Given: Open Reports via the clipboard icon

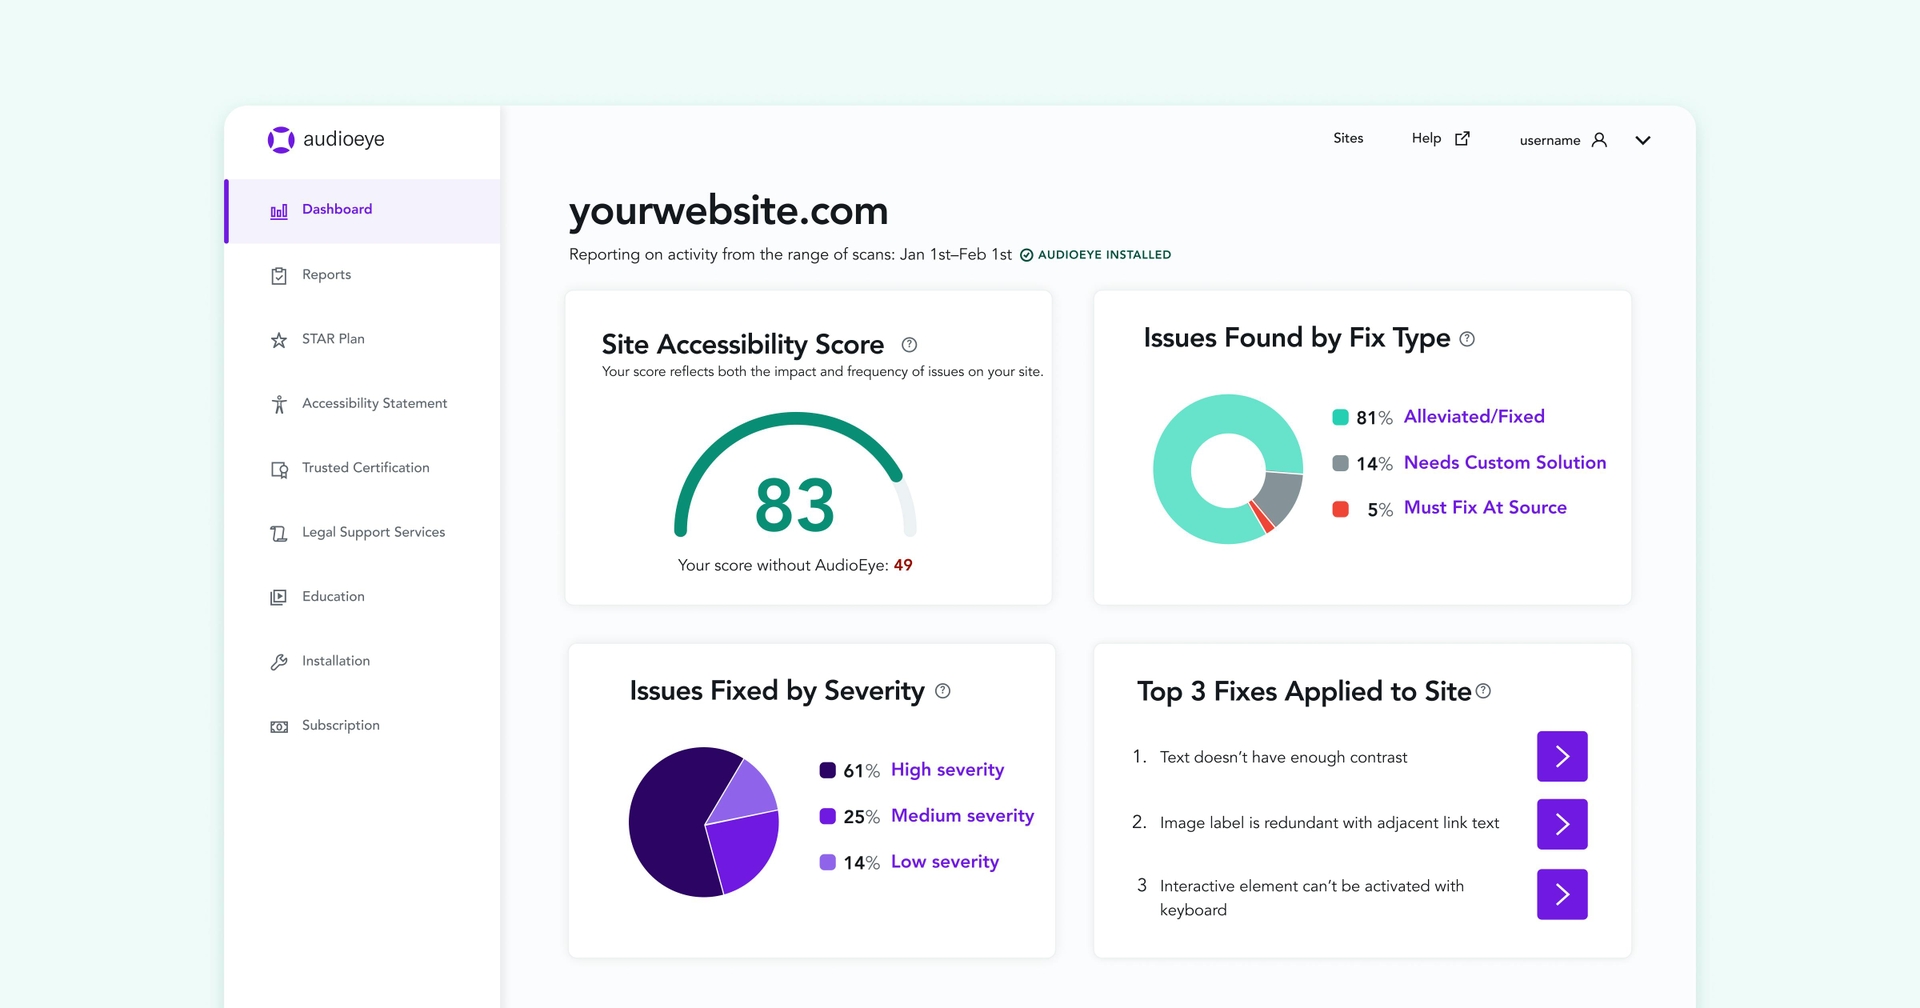Looking at the screenshot, I should coord(279,275).
